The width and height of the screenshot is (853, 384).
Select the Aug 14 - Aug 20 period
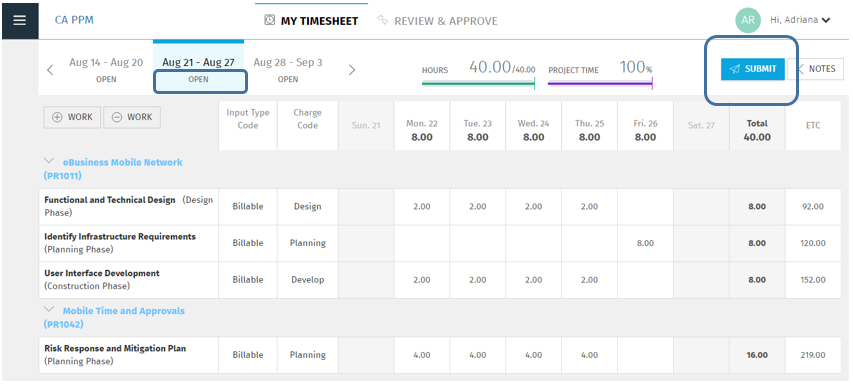[x=106, y=70]
